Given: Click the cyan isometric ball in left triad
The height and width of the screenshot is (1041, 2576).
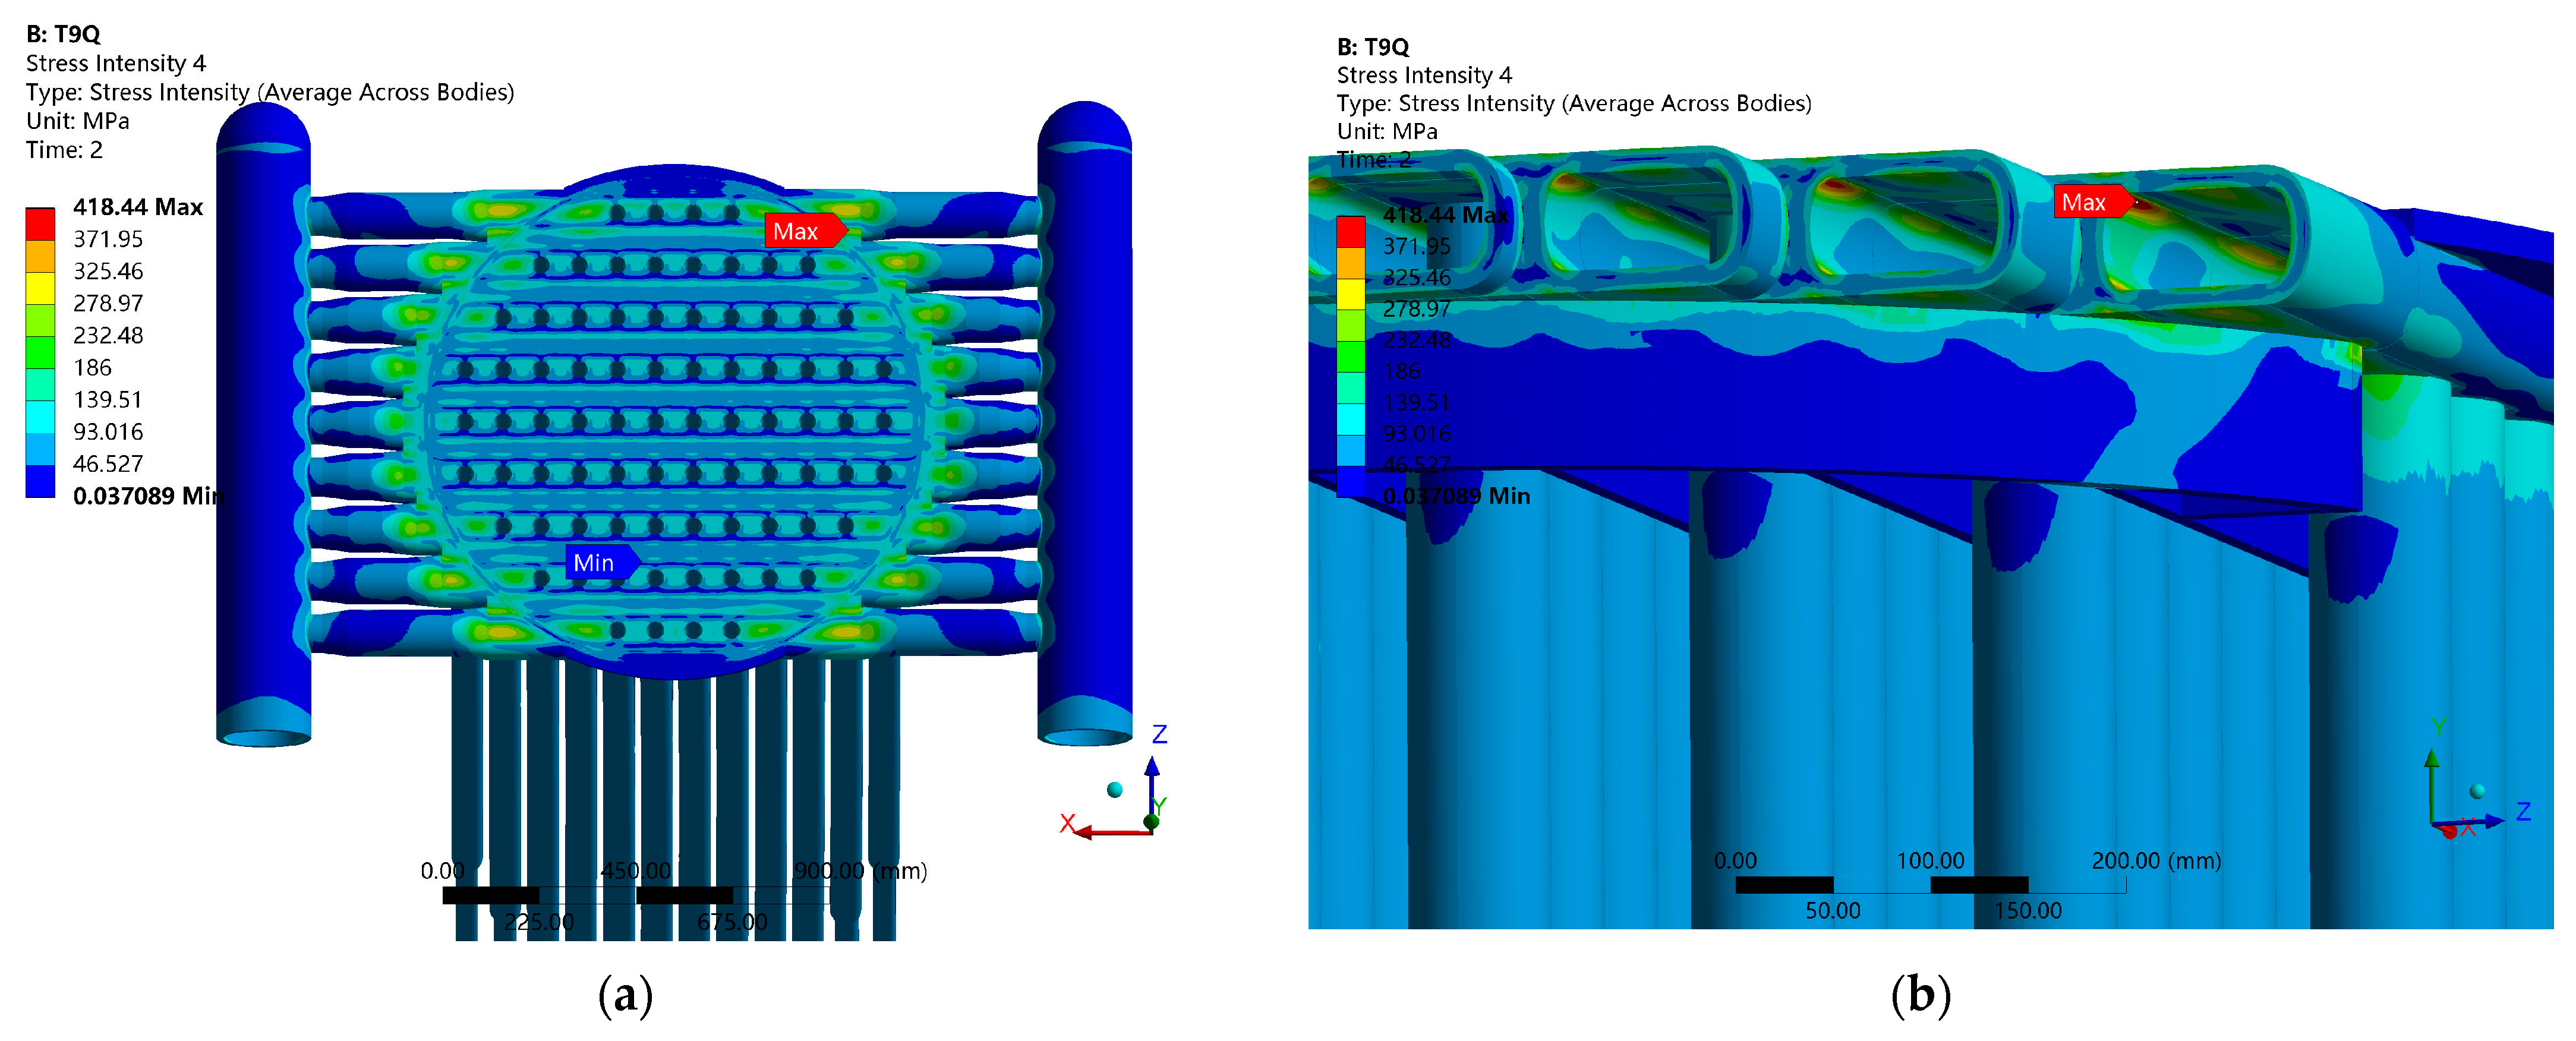Looking at the screenshot, I should [x=1115, y=790].
